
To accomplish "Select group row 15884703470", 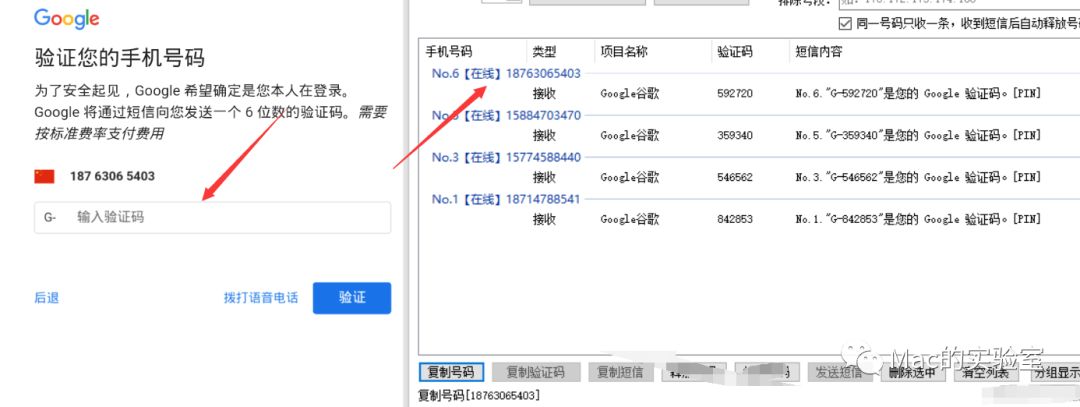I will [506, 116].
